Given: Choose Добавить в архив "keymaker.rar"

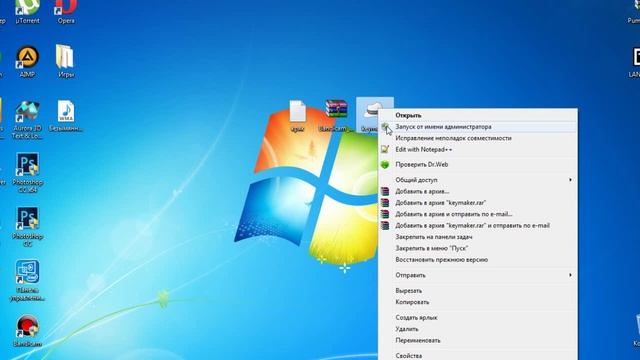Looking at the screenshot, I should click(478, 202).
